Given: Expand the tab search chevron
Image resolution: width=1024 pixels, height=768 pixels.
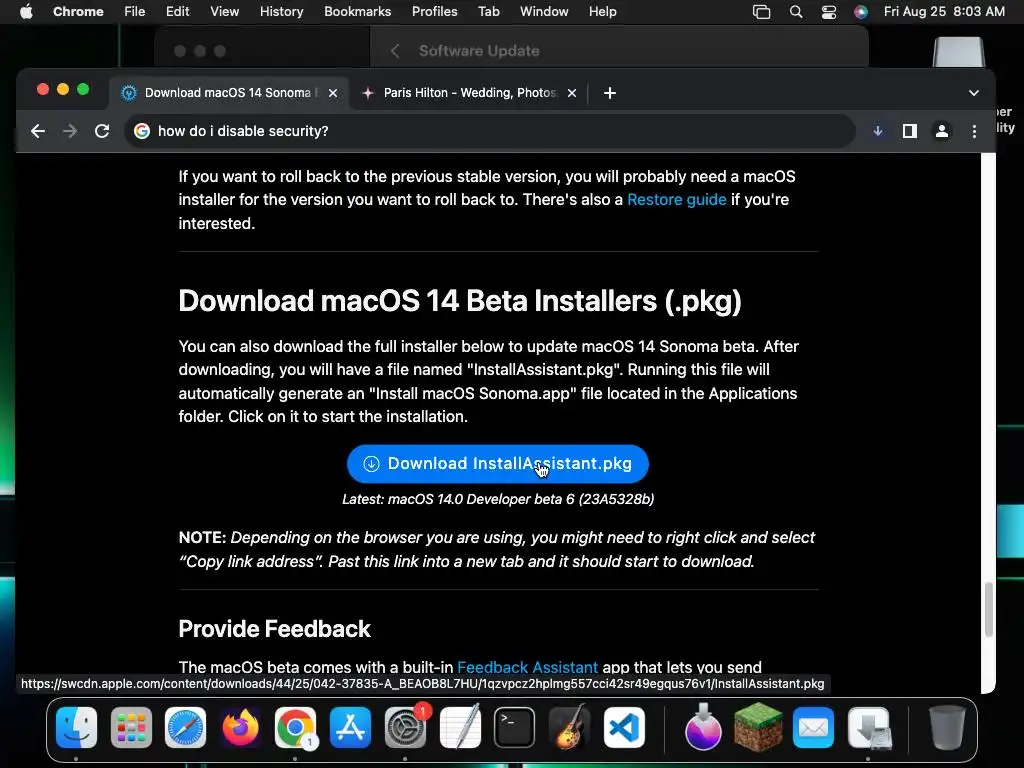Looking at the screenshot, I should [974, 93].
